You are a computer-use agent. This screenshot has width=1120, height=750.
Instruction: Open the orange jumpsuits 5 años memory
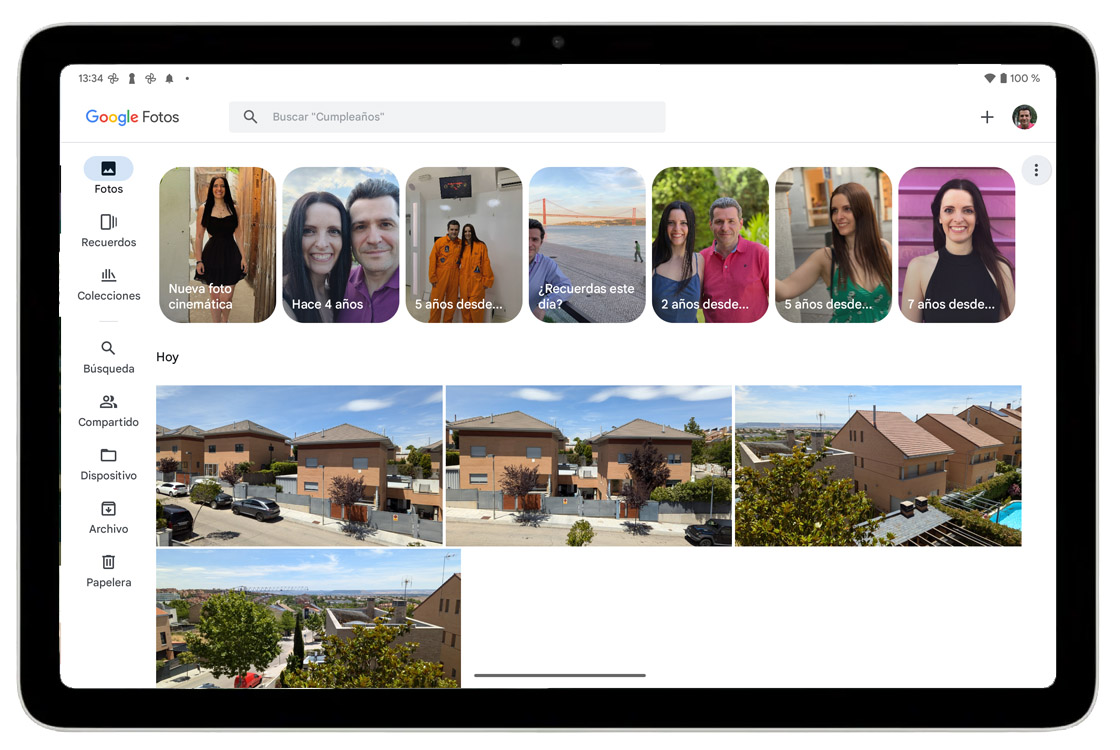pyautogui.click(x=464, y=245)
